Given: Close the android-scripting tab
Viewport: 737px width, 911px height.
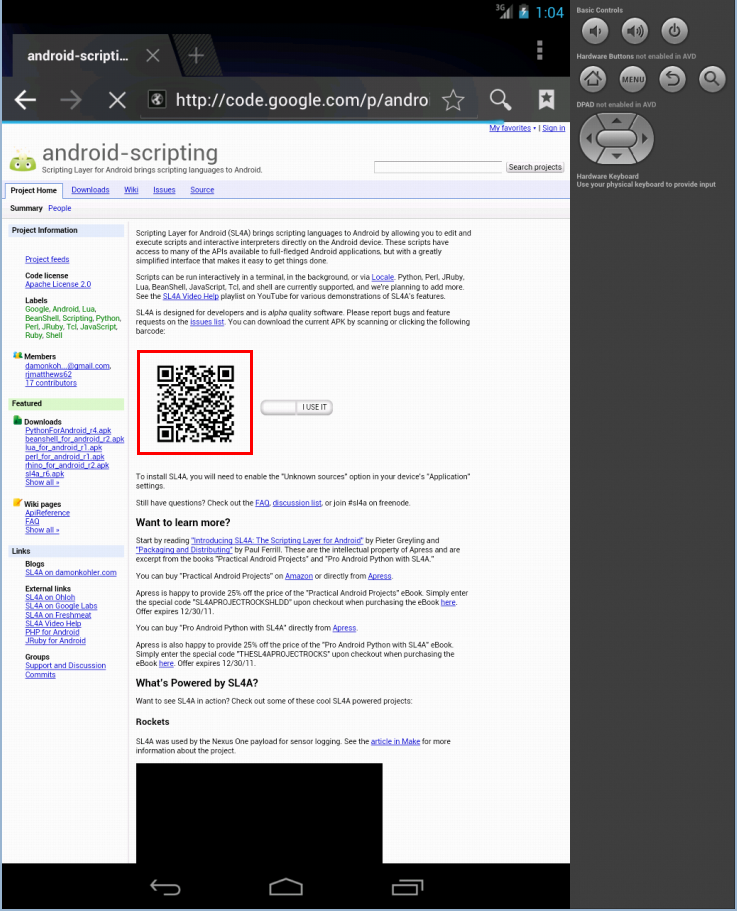Looking at the screenshot, I should (x=153, y=55).
